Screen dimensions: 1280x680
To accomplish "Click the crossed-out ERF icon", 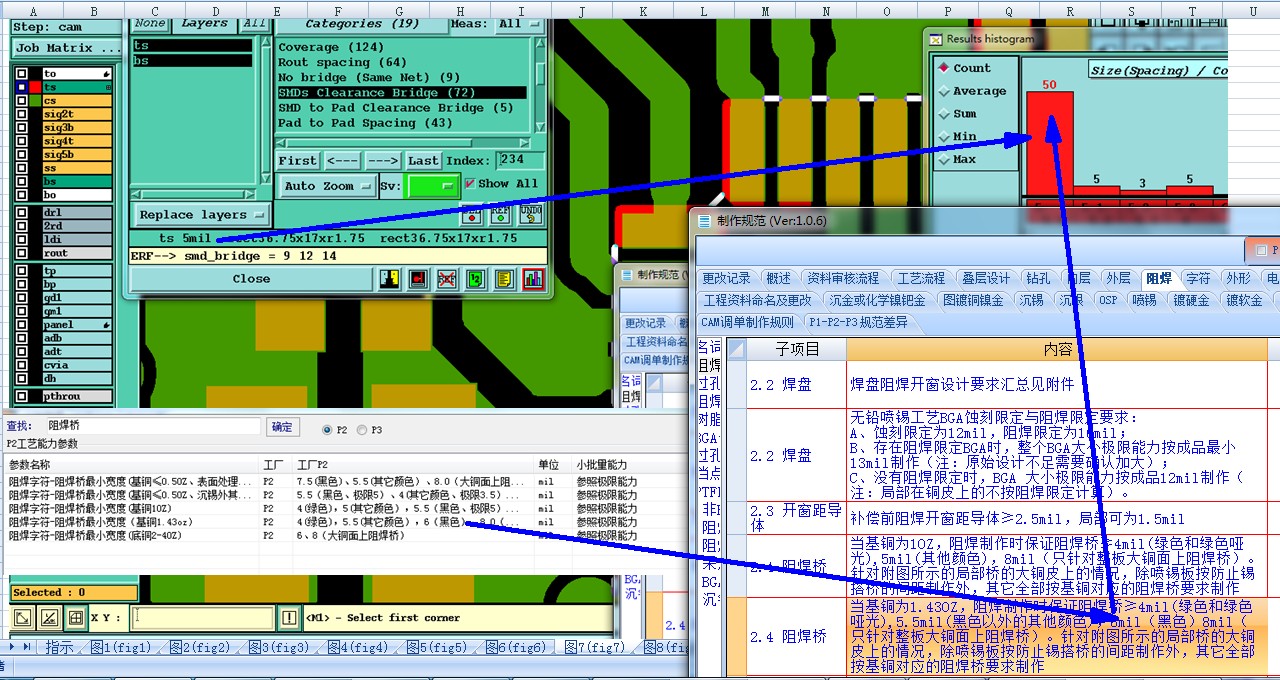I will click(447, 279).
